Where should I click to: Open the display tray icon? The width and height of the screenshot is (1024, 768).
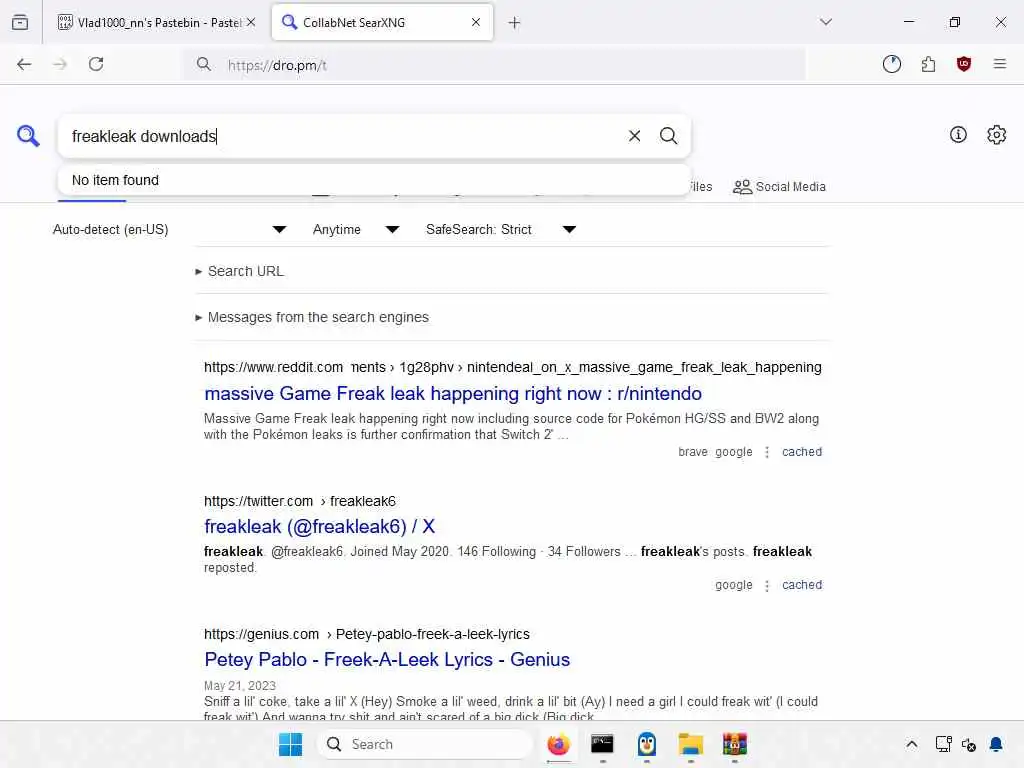click(943, 744)
